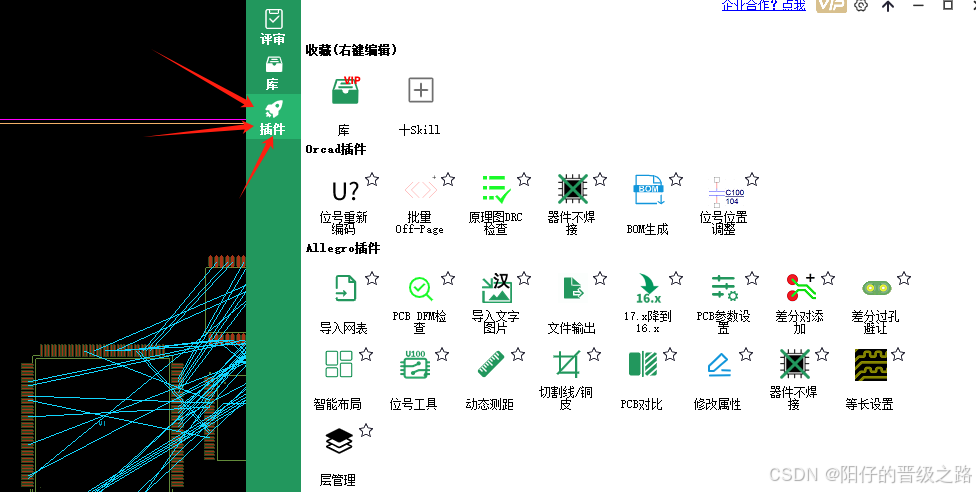This screenshot has height=492, width=976.
Task: Favorite Allegro 器件不焊接 with its star
Action: pos(822,354)
